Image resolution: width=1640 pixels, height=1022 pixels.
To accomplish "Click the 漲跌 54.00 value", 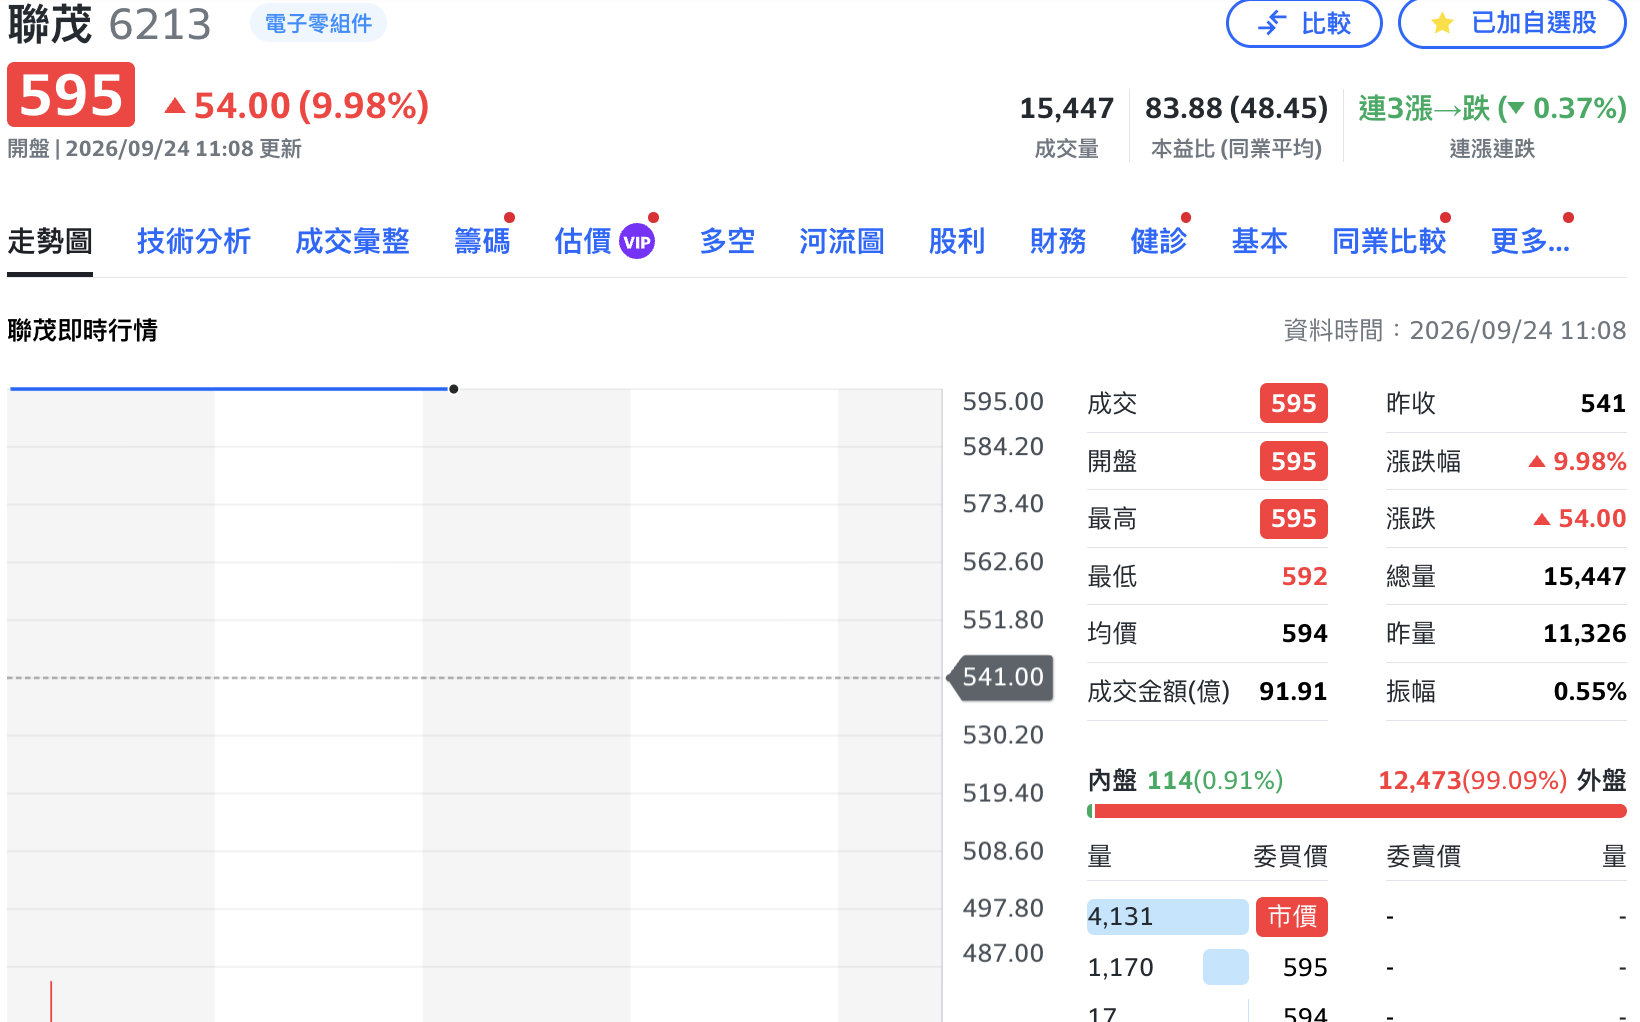I will 1580,518.
